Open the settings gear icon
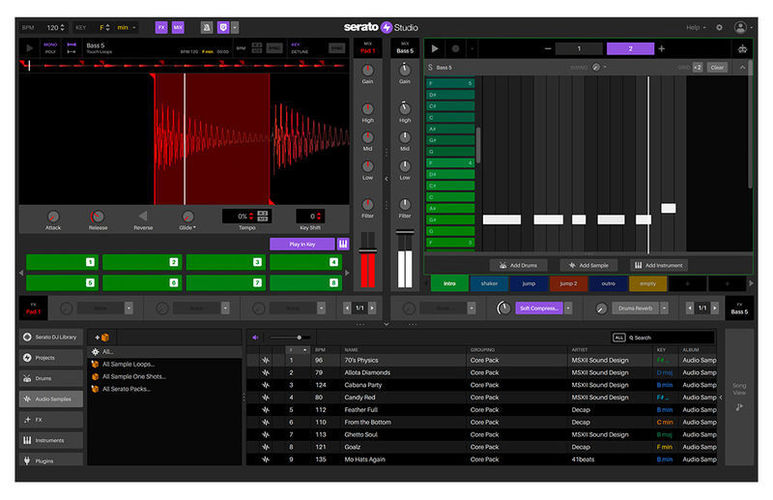Image resolution: width=773 pixels, height=500 pixels. click(x=719, y=28)
